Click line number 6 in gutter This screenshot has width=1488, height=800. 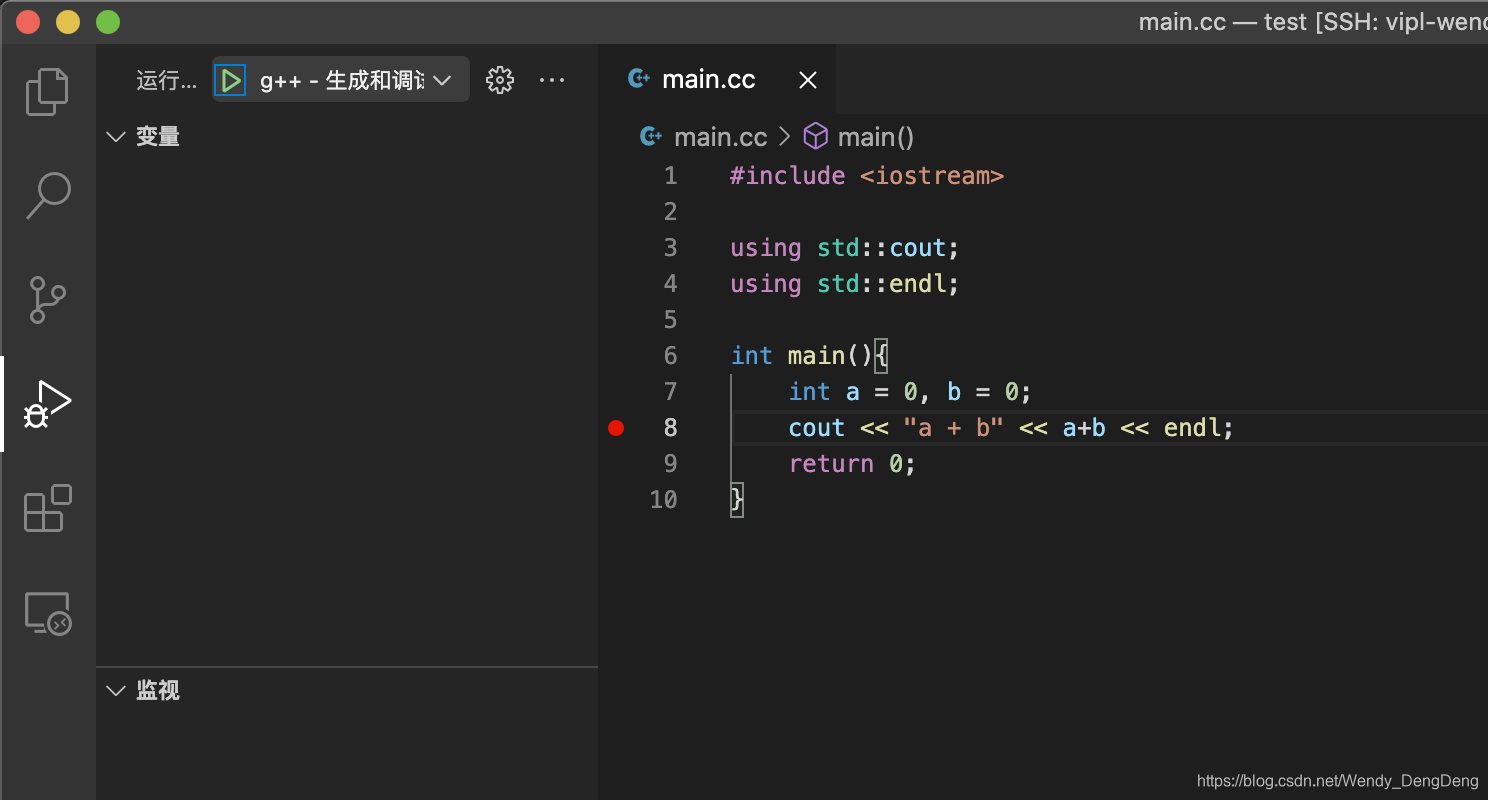670,356
